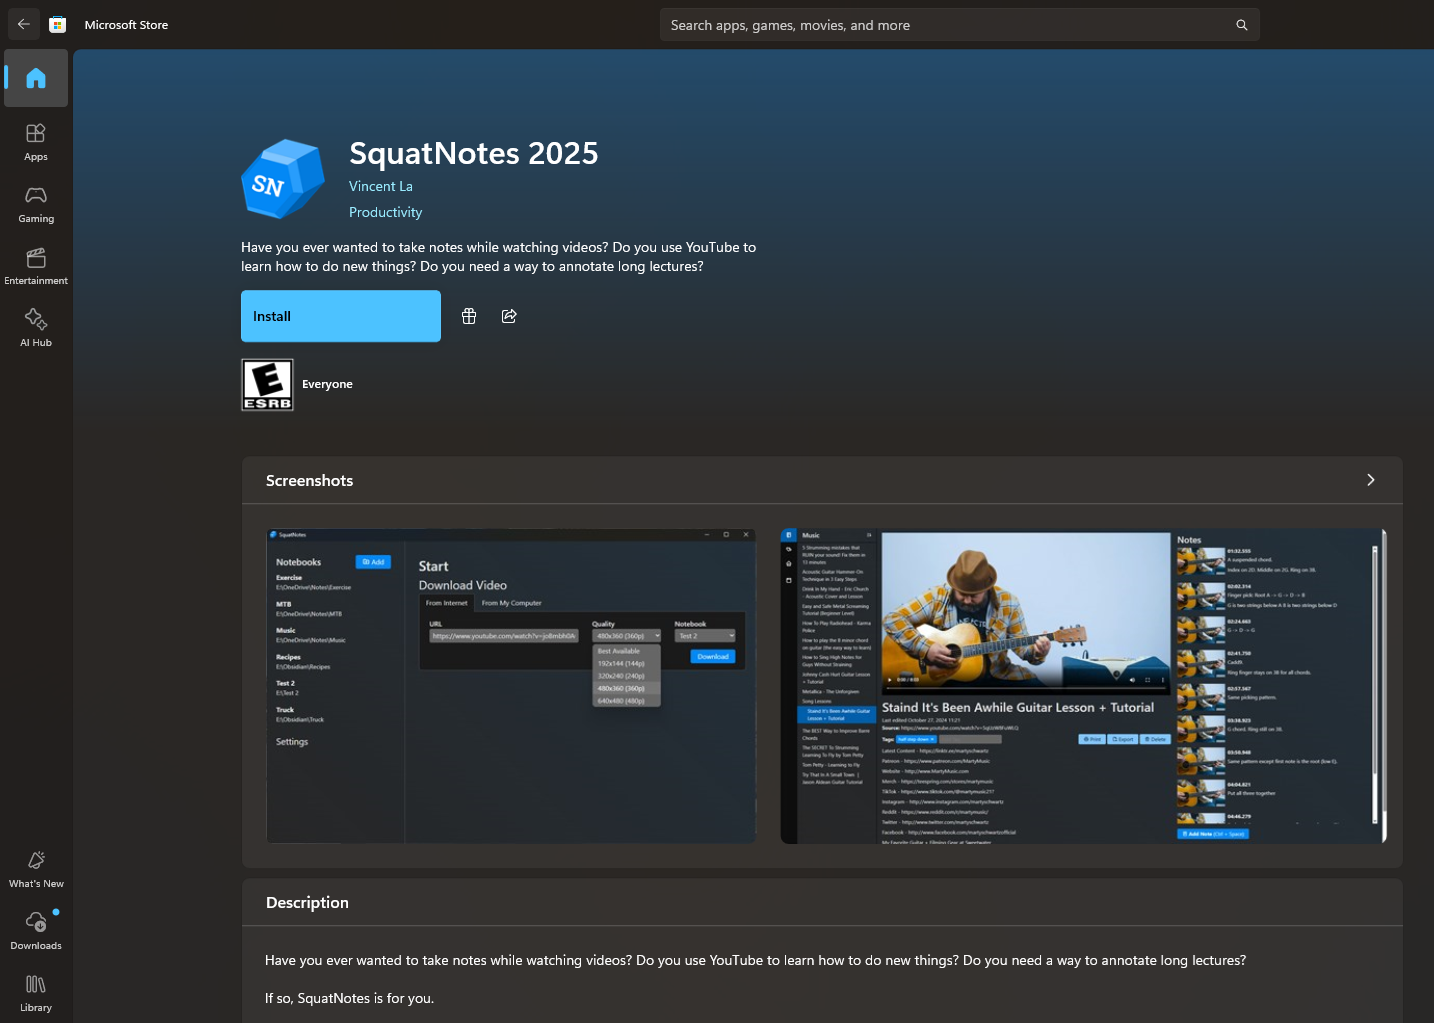Screen dimensions: 1434x1023
Task: Open the Entertainment section
Action: (x=36, y=266)
